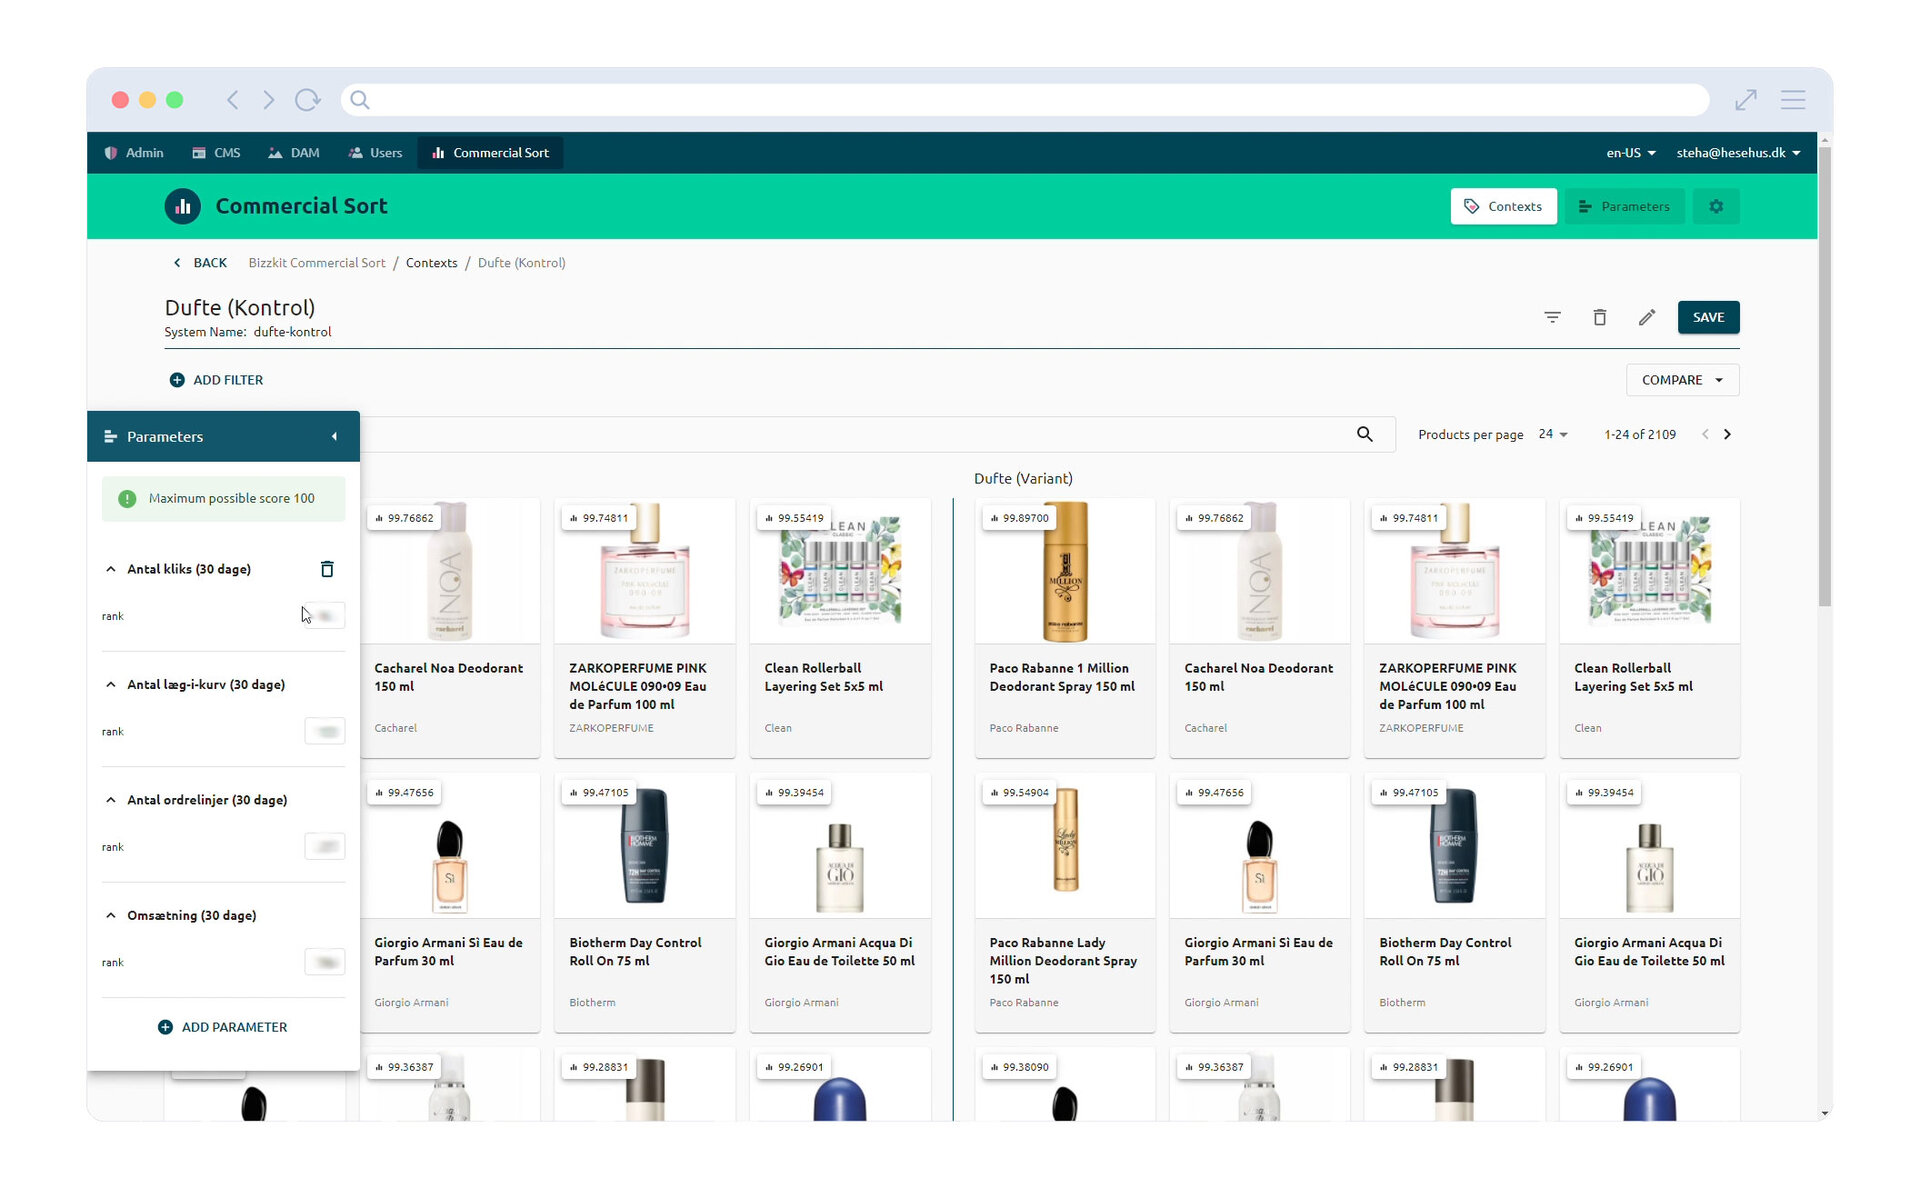This screenshot has width=1920, height=1188.
Task: Open Paco Rabanne 1 Million Deodorant thumbnail
Action: click(x=1065, y=572)
